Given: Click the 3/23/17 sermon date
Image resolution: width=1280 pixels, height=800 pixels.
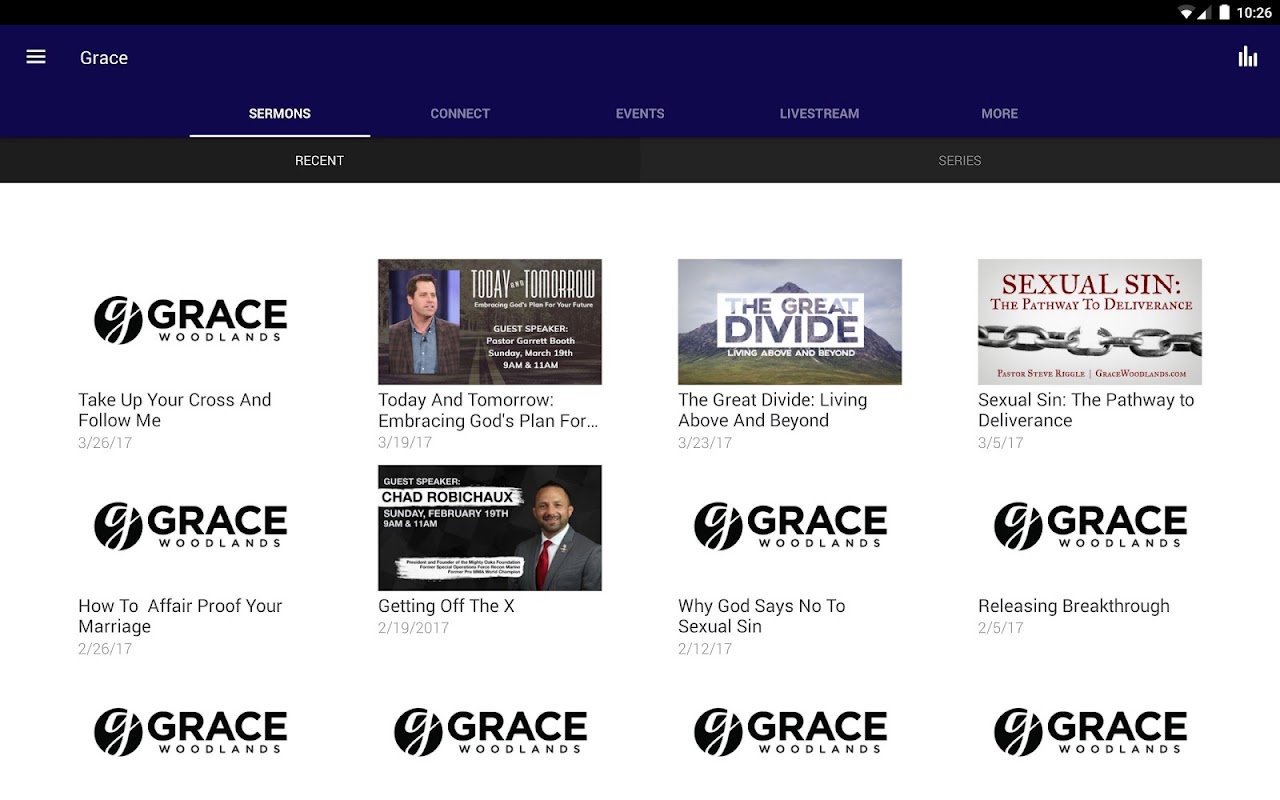Looking at the screenshot, I should click(705, 443).
